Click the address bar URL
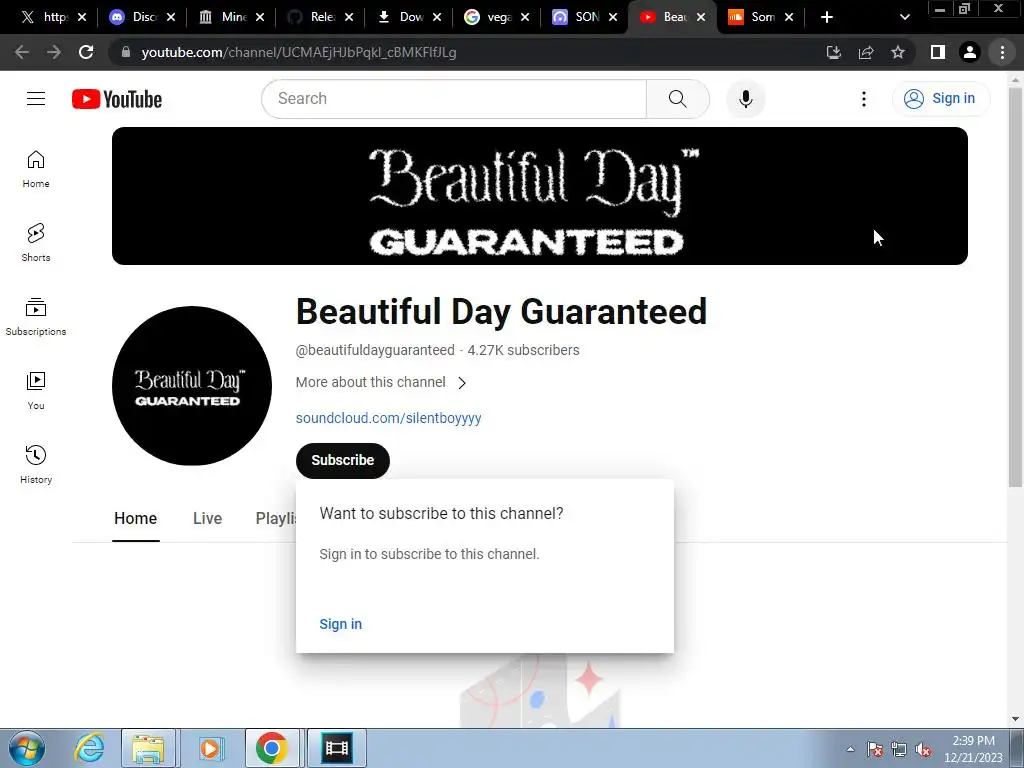This screenshot has width=1024, height=768. coord(298,52)
